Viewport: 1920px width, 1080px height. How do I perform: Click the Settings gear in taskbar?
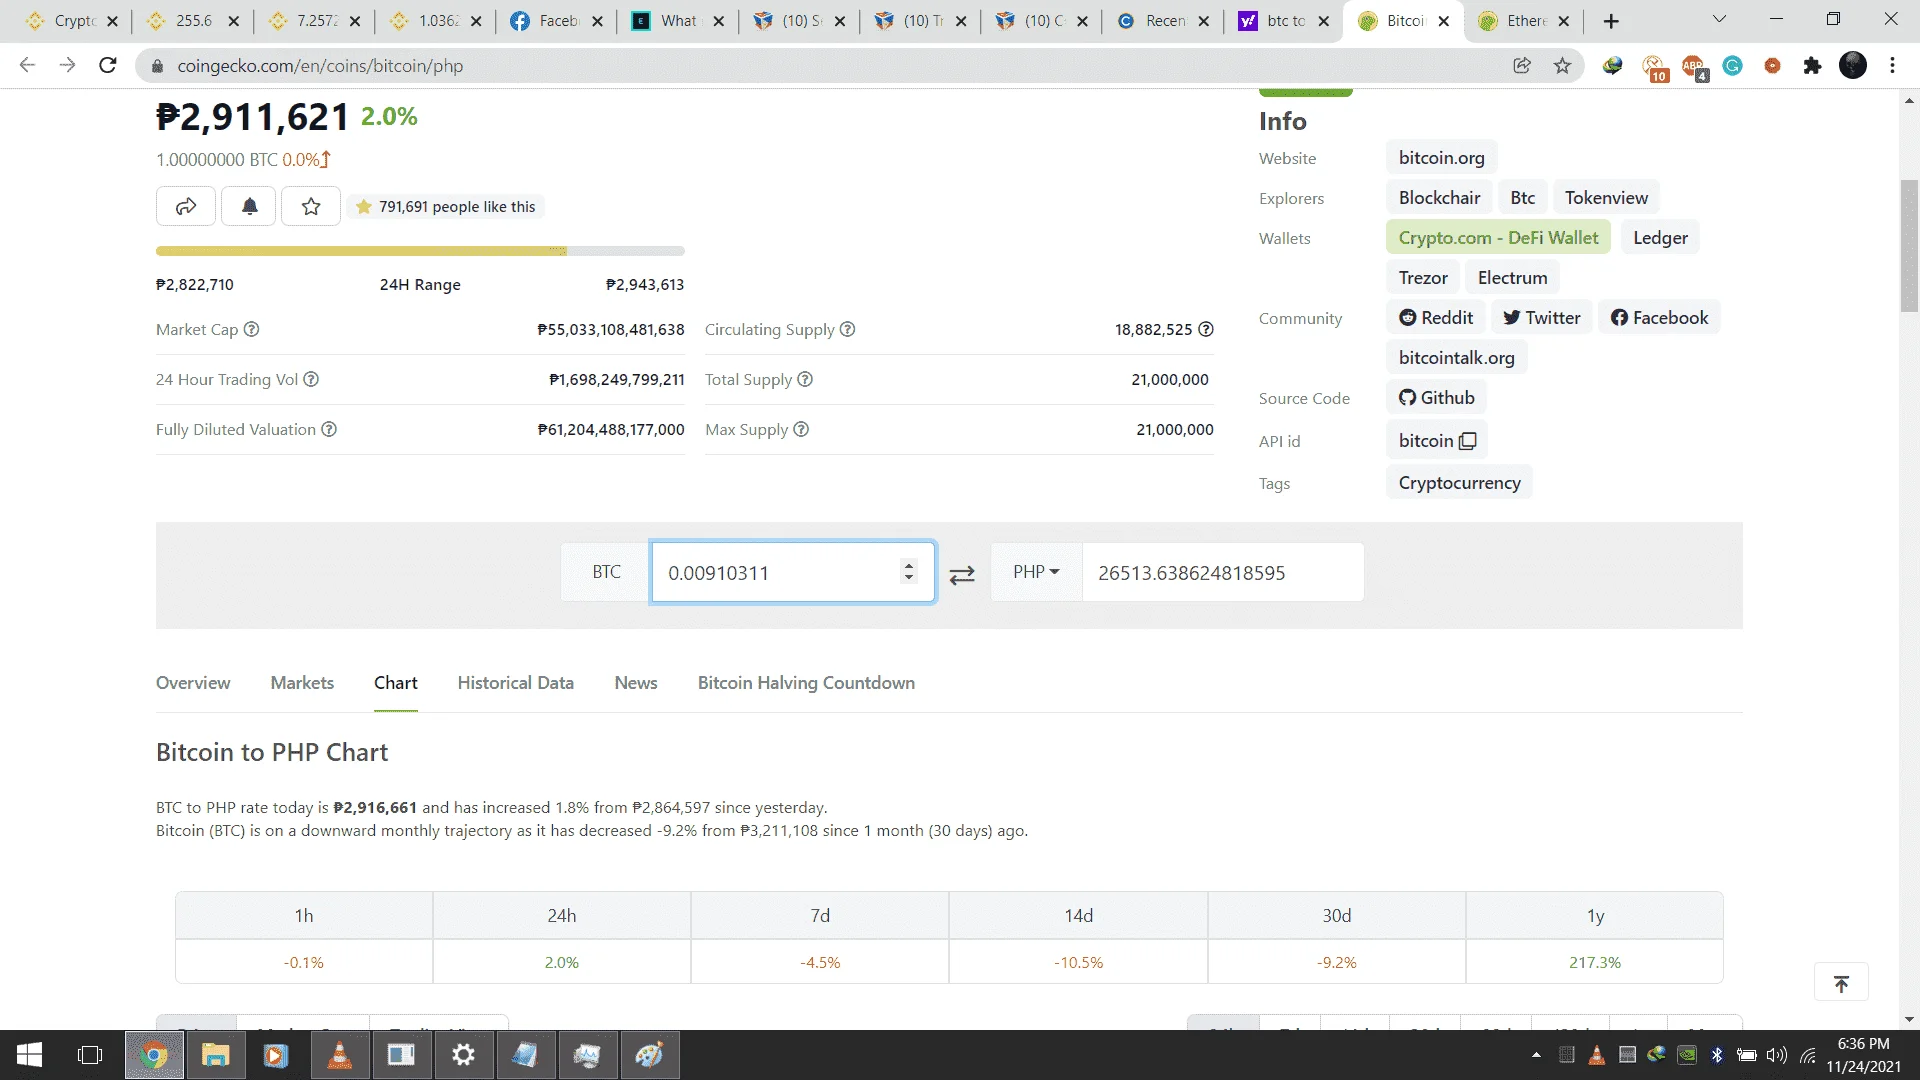(x=463, y=1055)
